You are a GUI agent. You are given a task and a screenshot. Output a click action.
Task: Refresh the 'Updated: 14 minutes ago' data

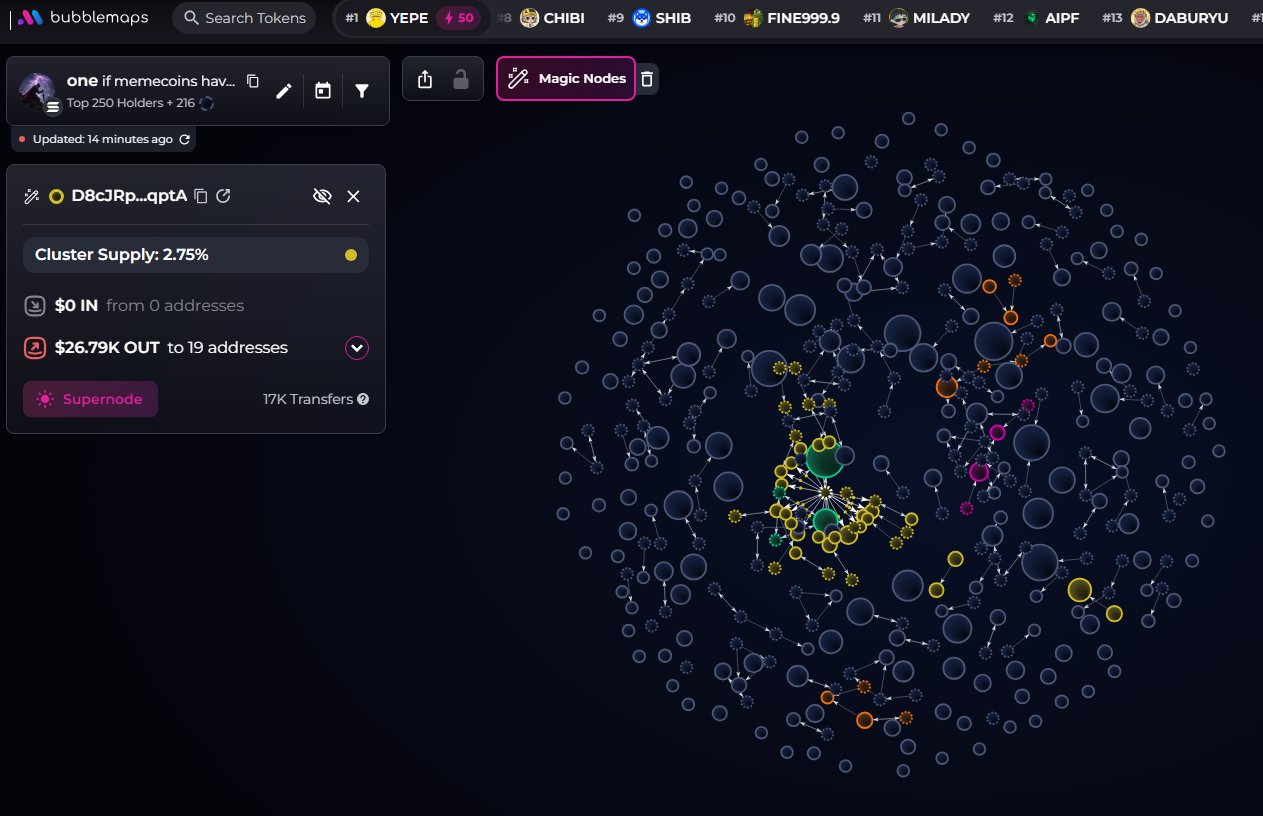[x=184, y=139]
